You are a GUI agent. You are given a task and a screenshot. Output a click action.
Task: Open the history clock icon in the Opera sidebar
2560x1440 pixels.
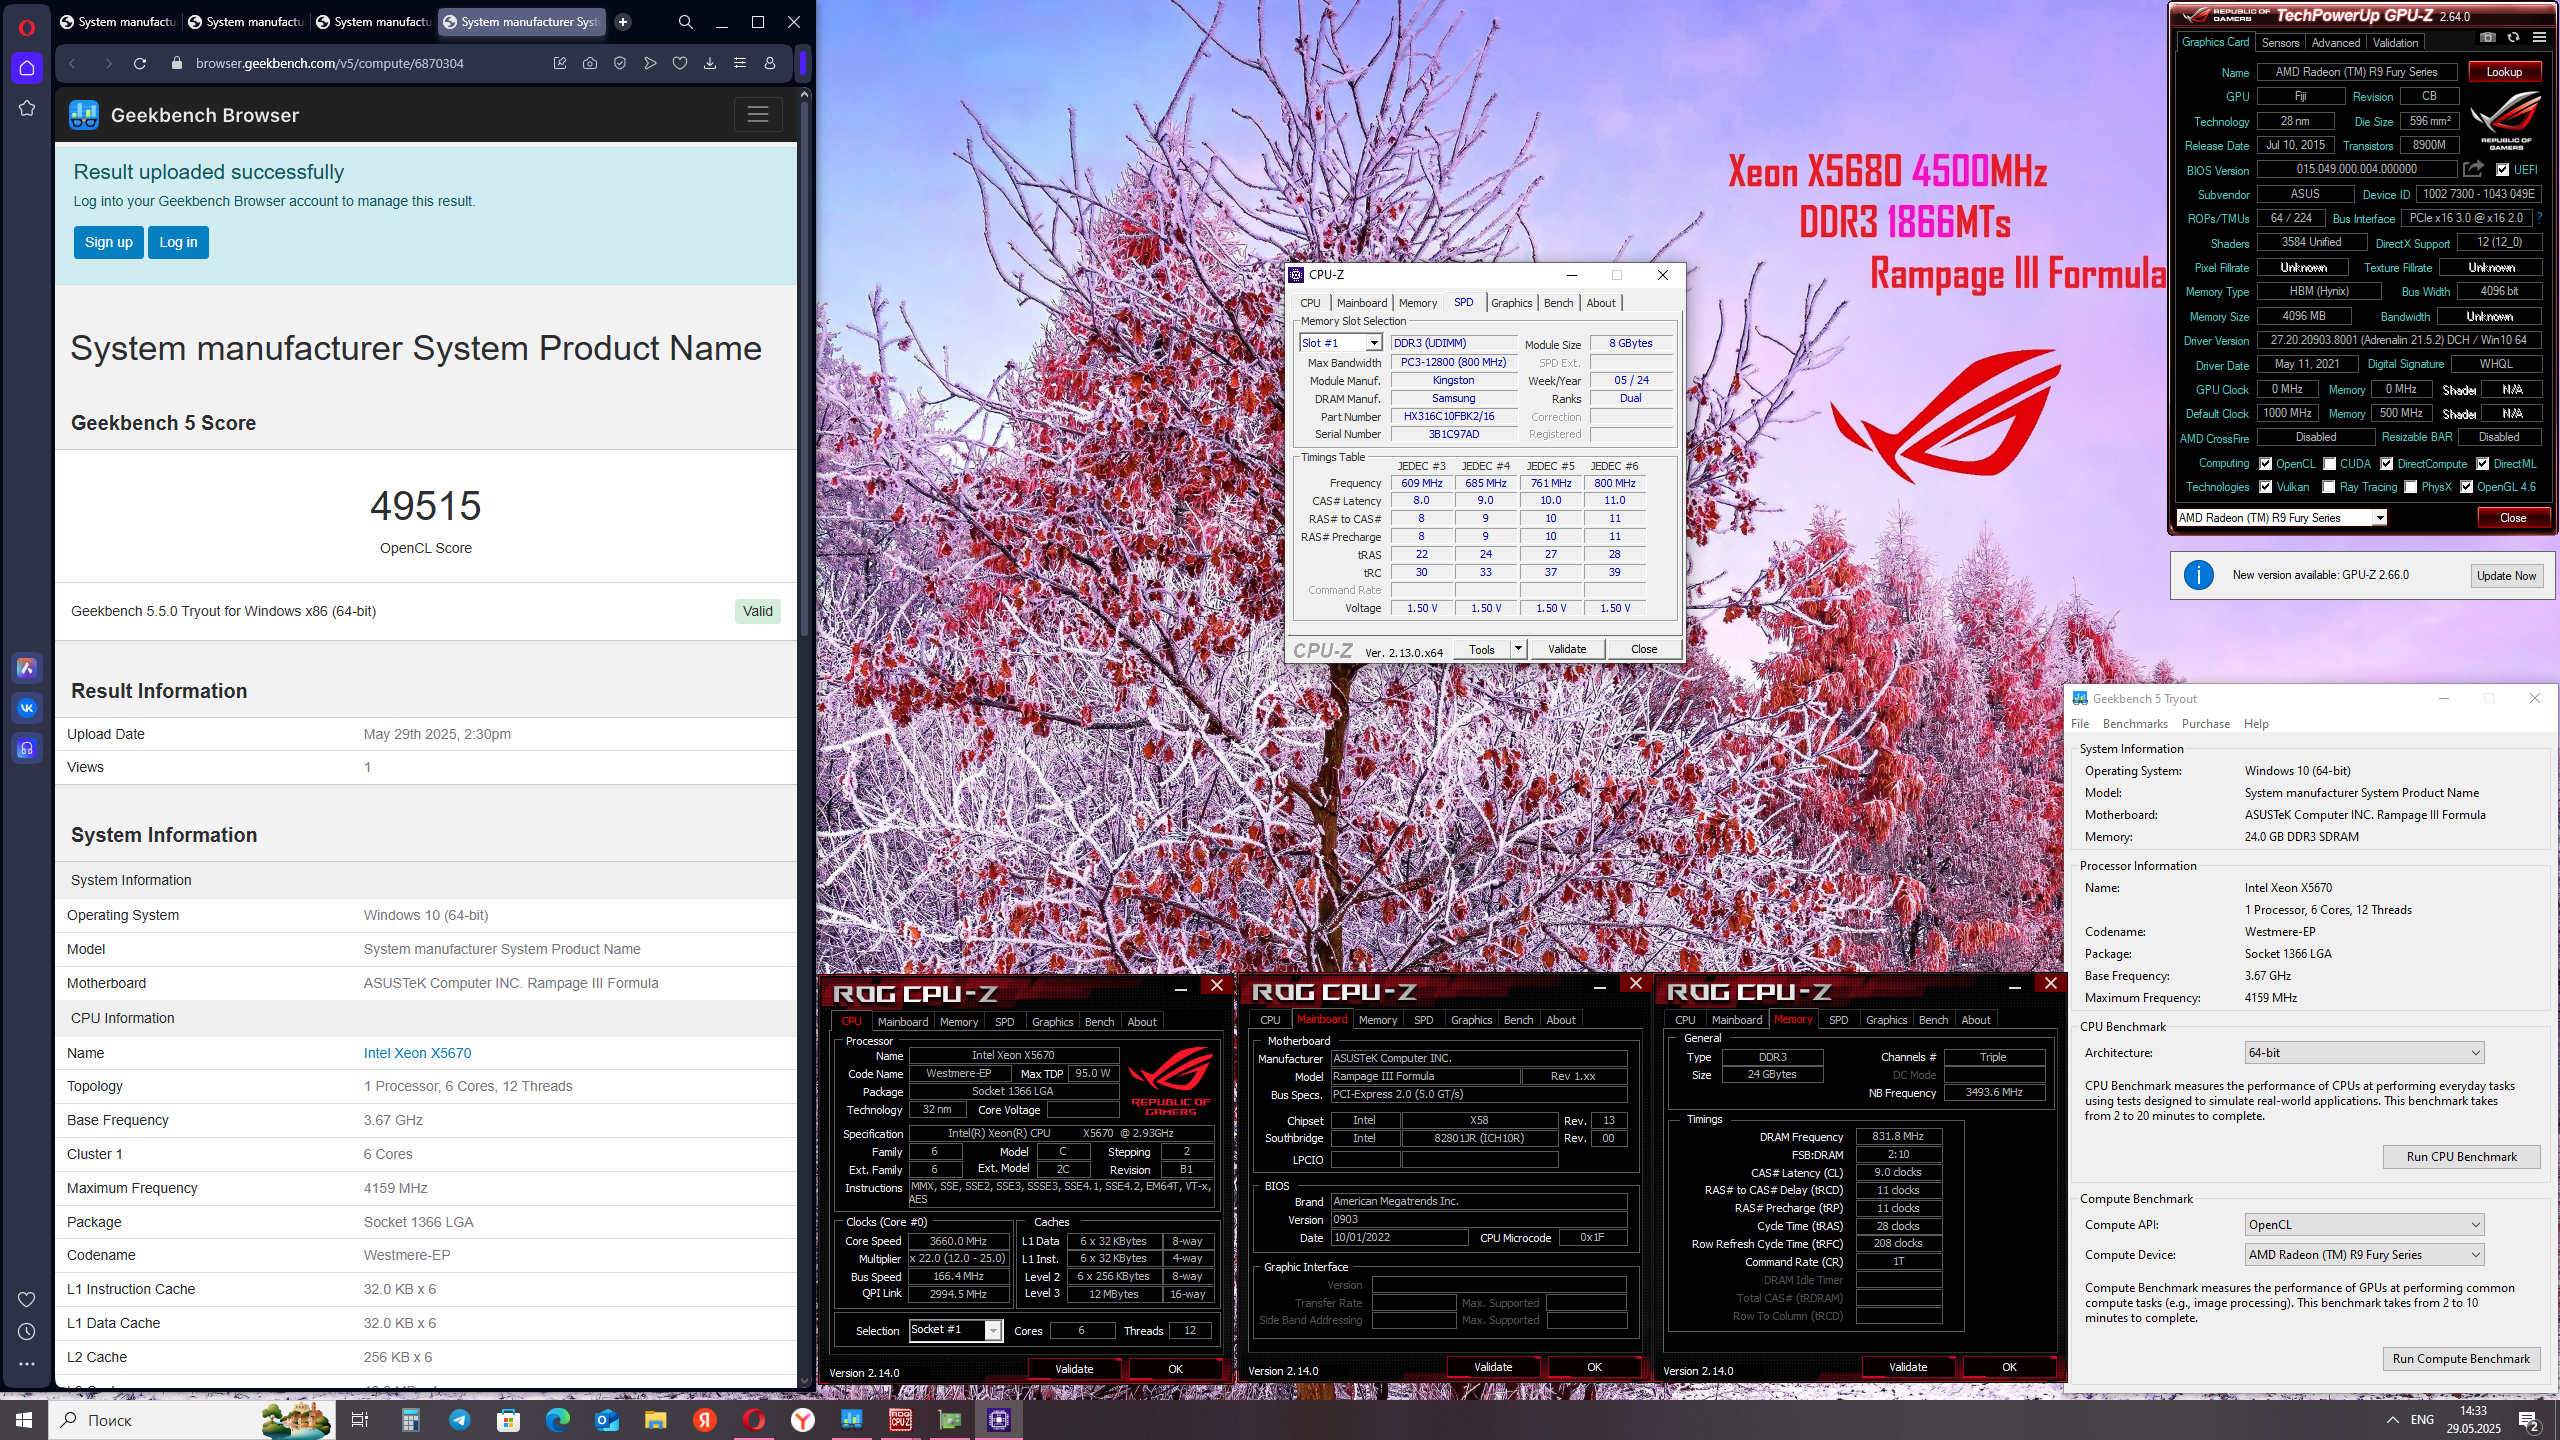tap(27, 1332)
